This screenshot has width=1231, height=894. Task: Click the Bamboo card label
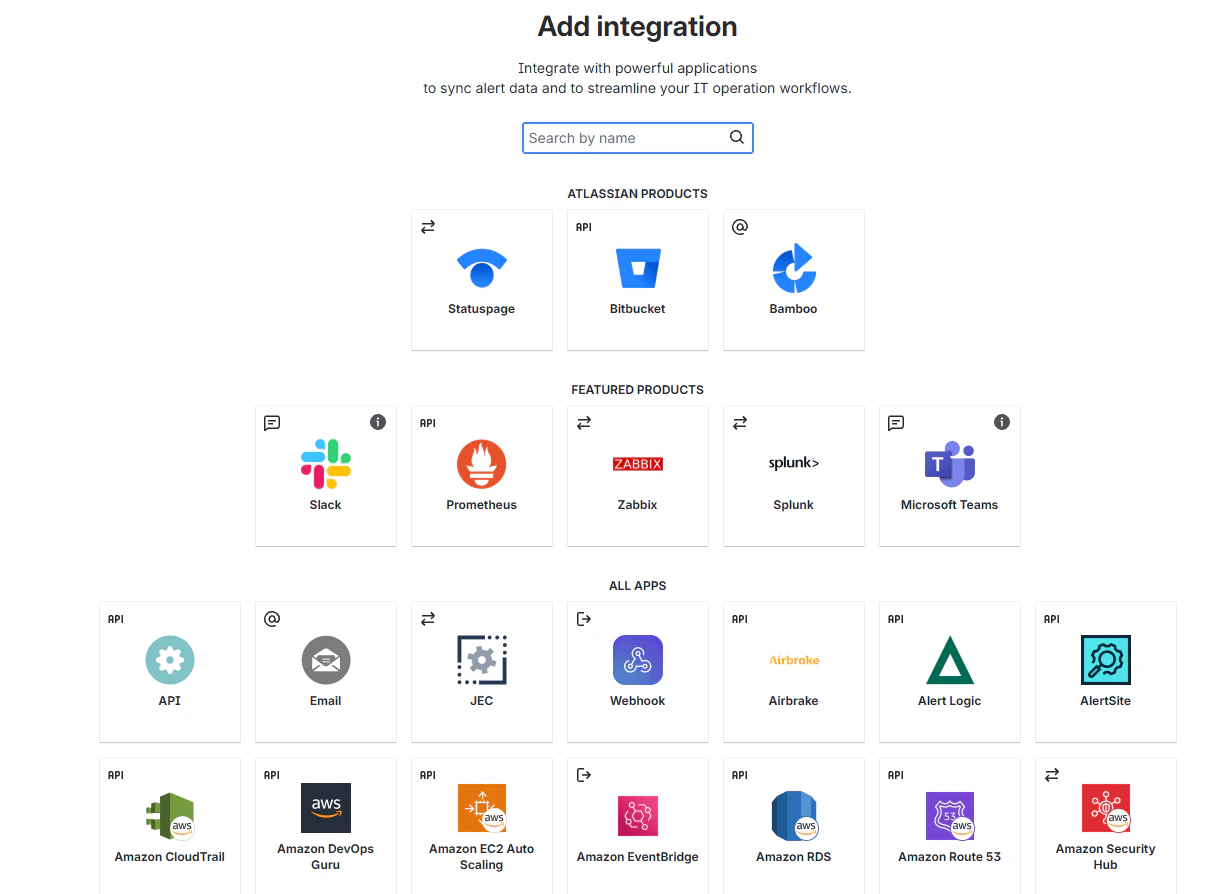pos(794,309)
